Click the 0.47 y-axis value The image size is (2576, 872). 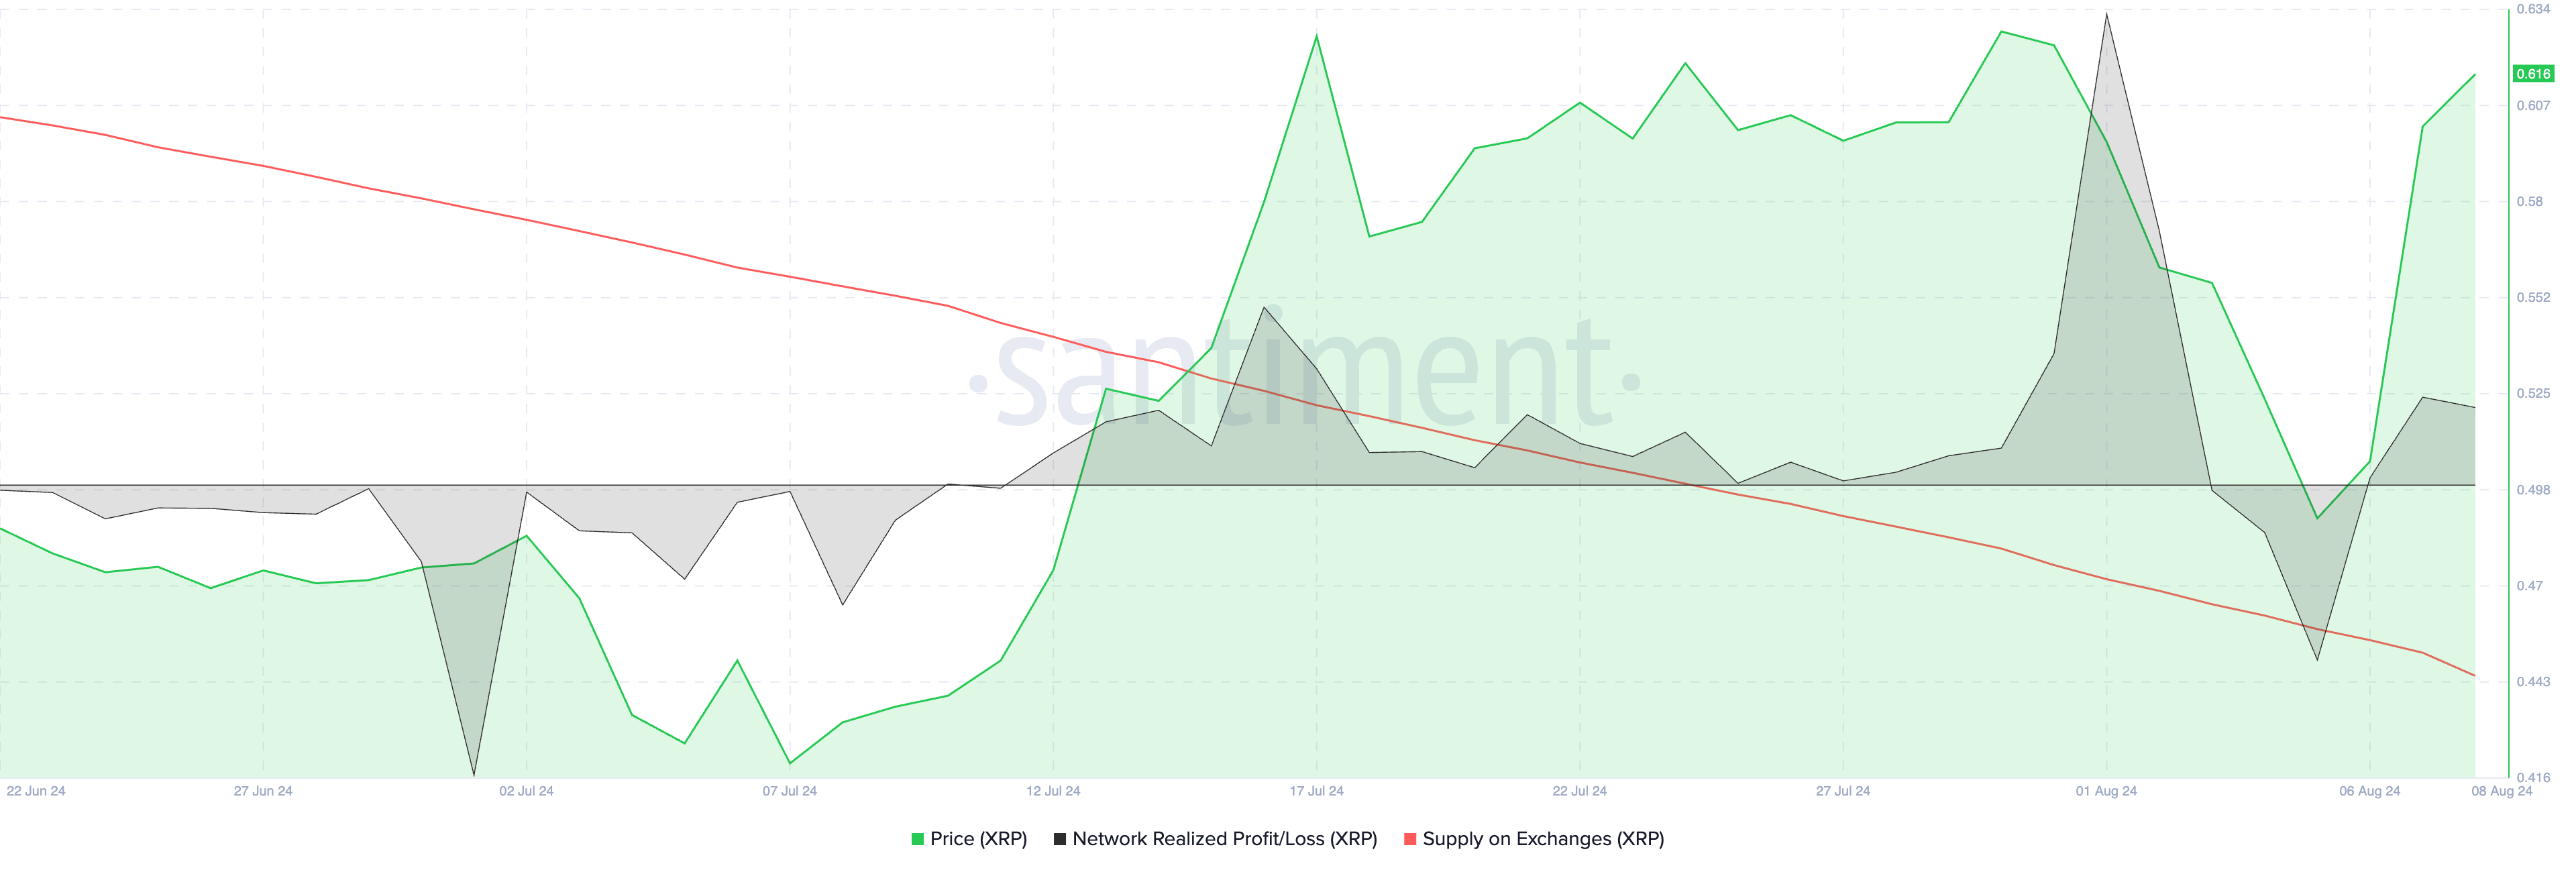(2530, 585)
